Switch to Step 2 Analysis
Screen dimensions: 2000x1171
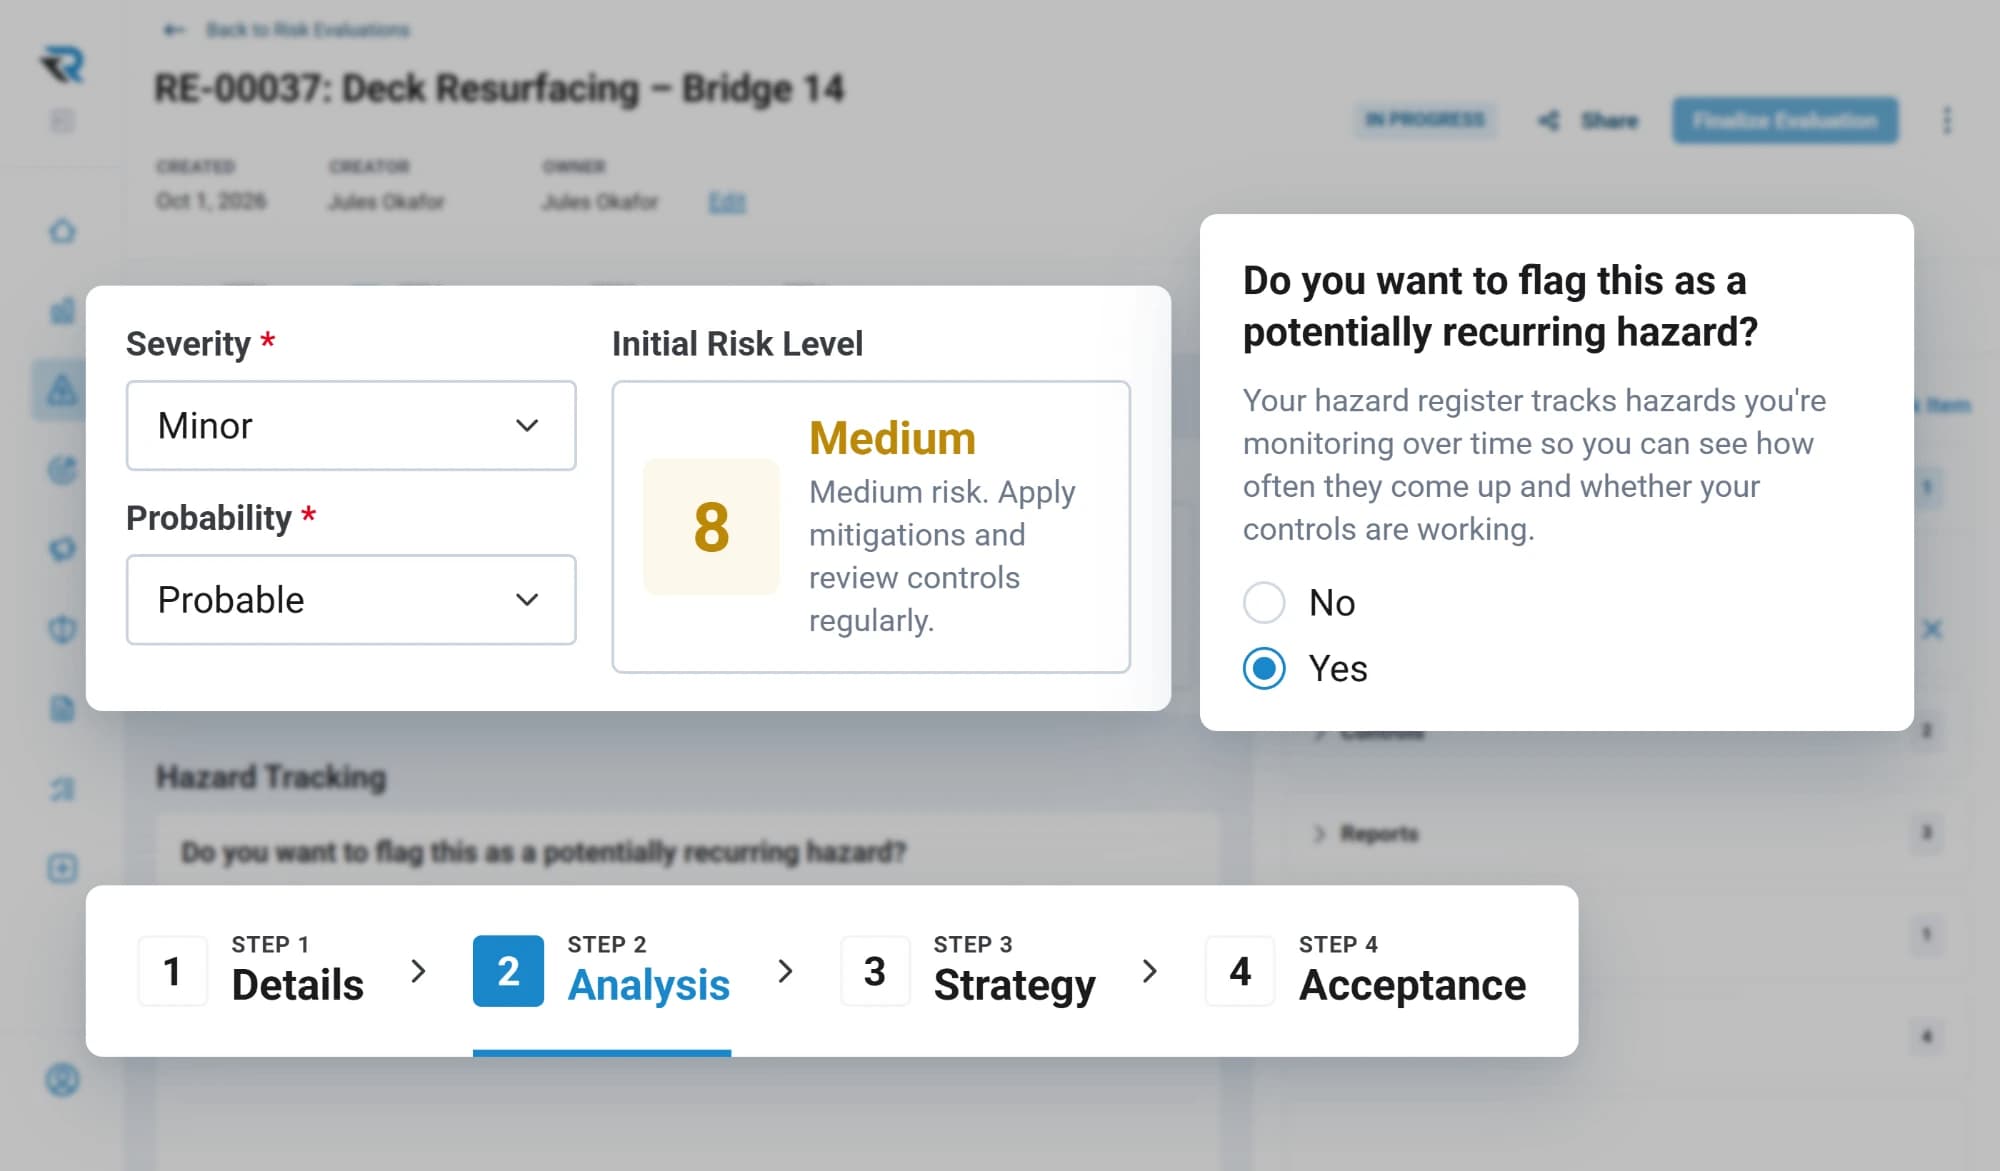(602, 970)
